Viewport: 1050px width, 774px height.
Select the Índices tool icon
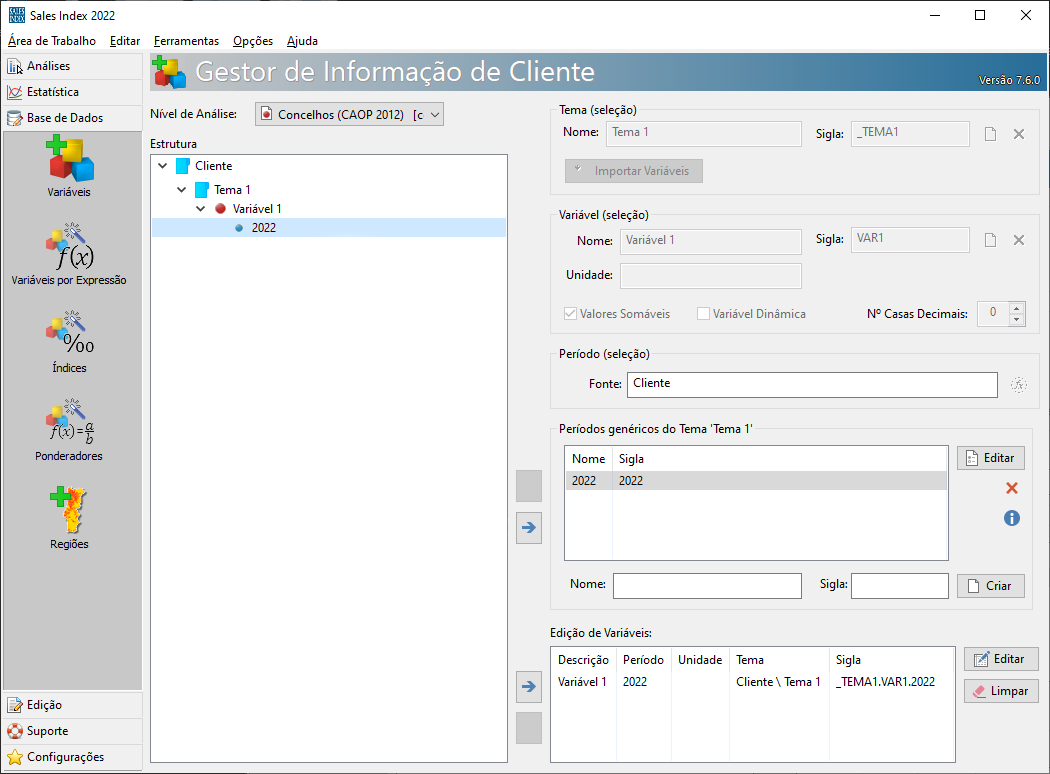point(69,335)
